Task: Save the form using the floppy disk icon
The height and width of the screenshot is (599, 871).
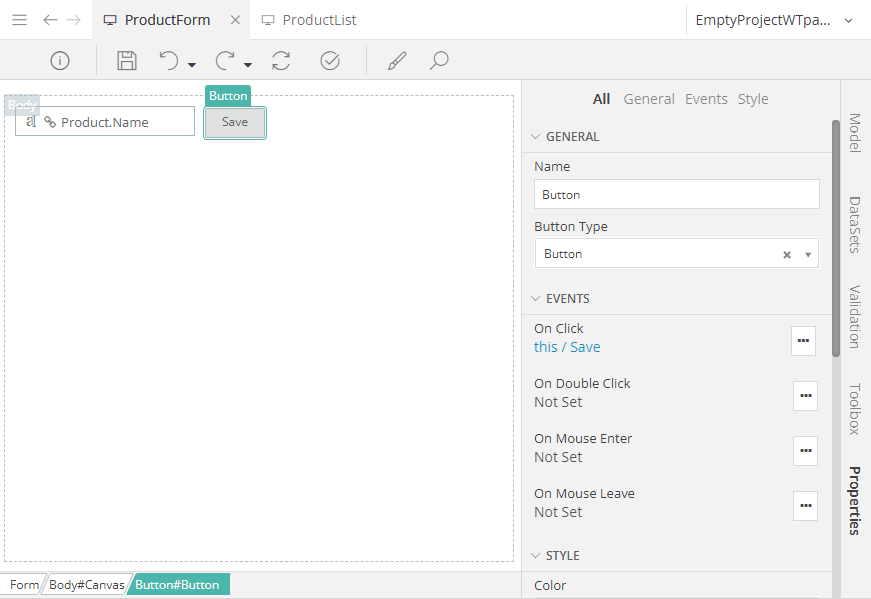Action: 127,61
